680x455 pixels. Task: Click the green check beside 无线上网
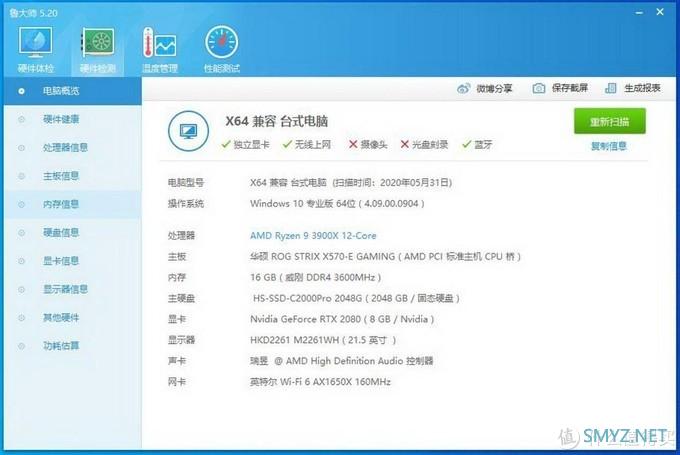tap(287, 144)
